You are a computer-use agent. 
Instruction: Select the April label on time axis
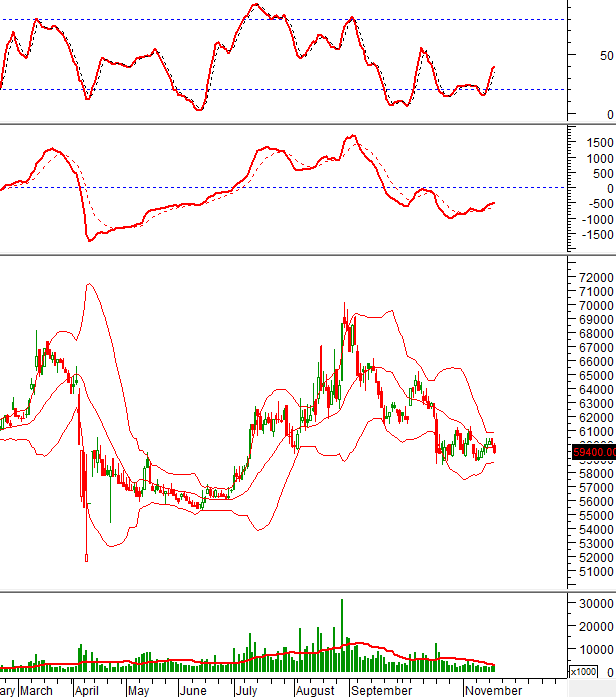coord(88,689)
